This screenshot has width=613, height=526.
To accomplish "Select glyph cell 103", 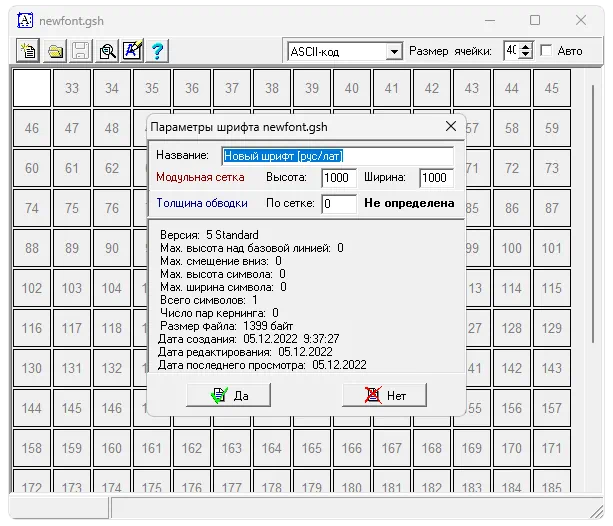I will click(72, 288).
